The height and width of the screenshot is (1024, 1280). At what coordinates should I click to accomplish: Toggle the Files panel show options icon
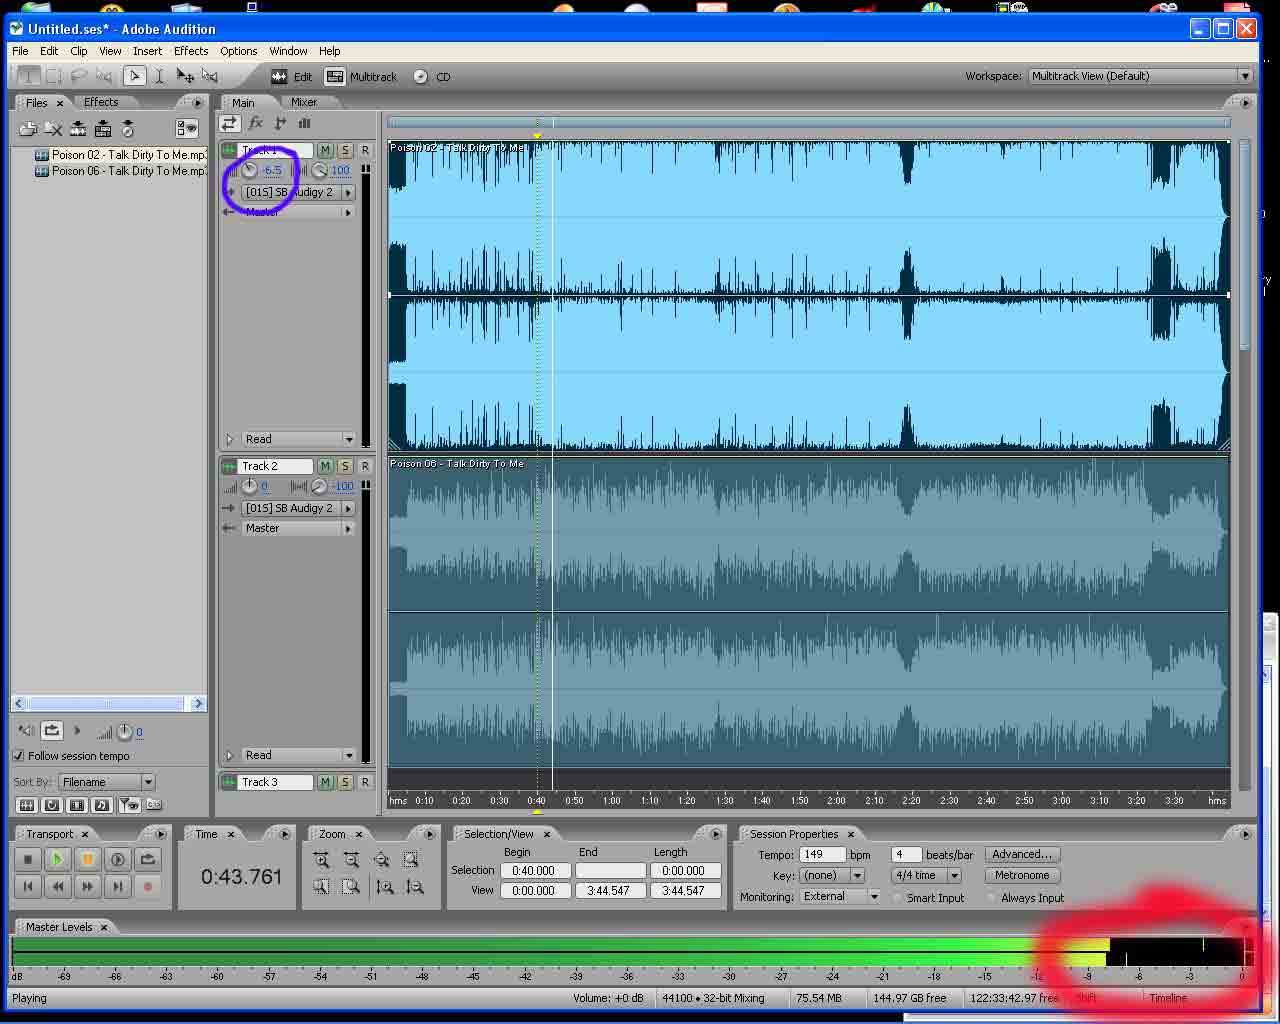pyautogui.click(x=187, y=128)
